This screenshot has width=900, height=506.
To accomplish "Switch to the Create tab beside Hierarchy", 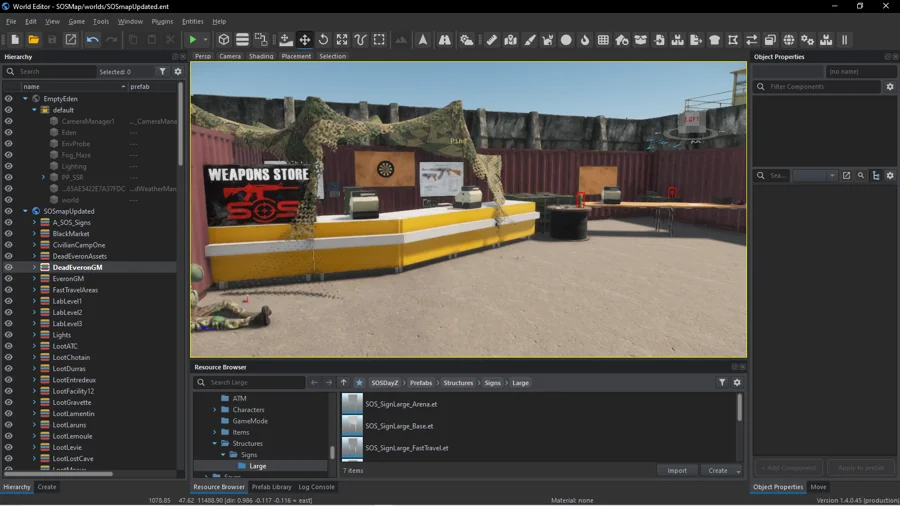I will [47, 486].
